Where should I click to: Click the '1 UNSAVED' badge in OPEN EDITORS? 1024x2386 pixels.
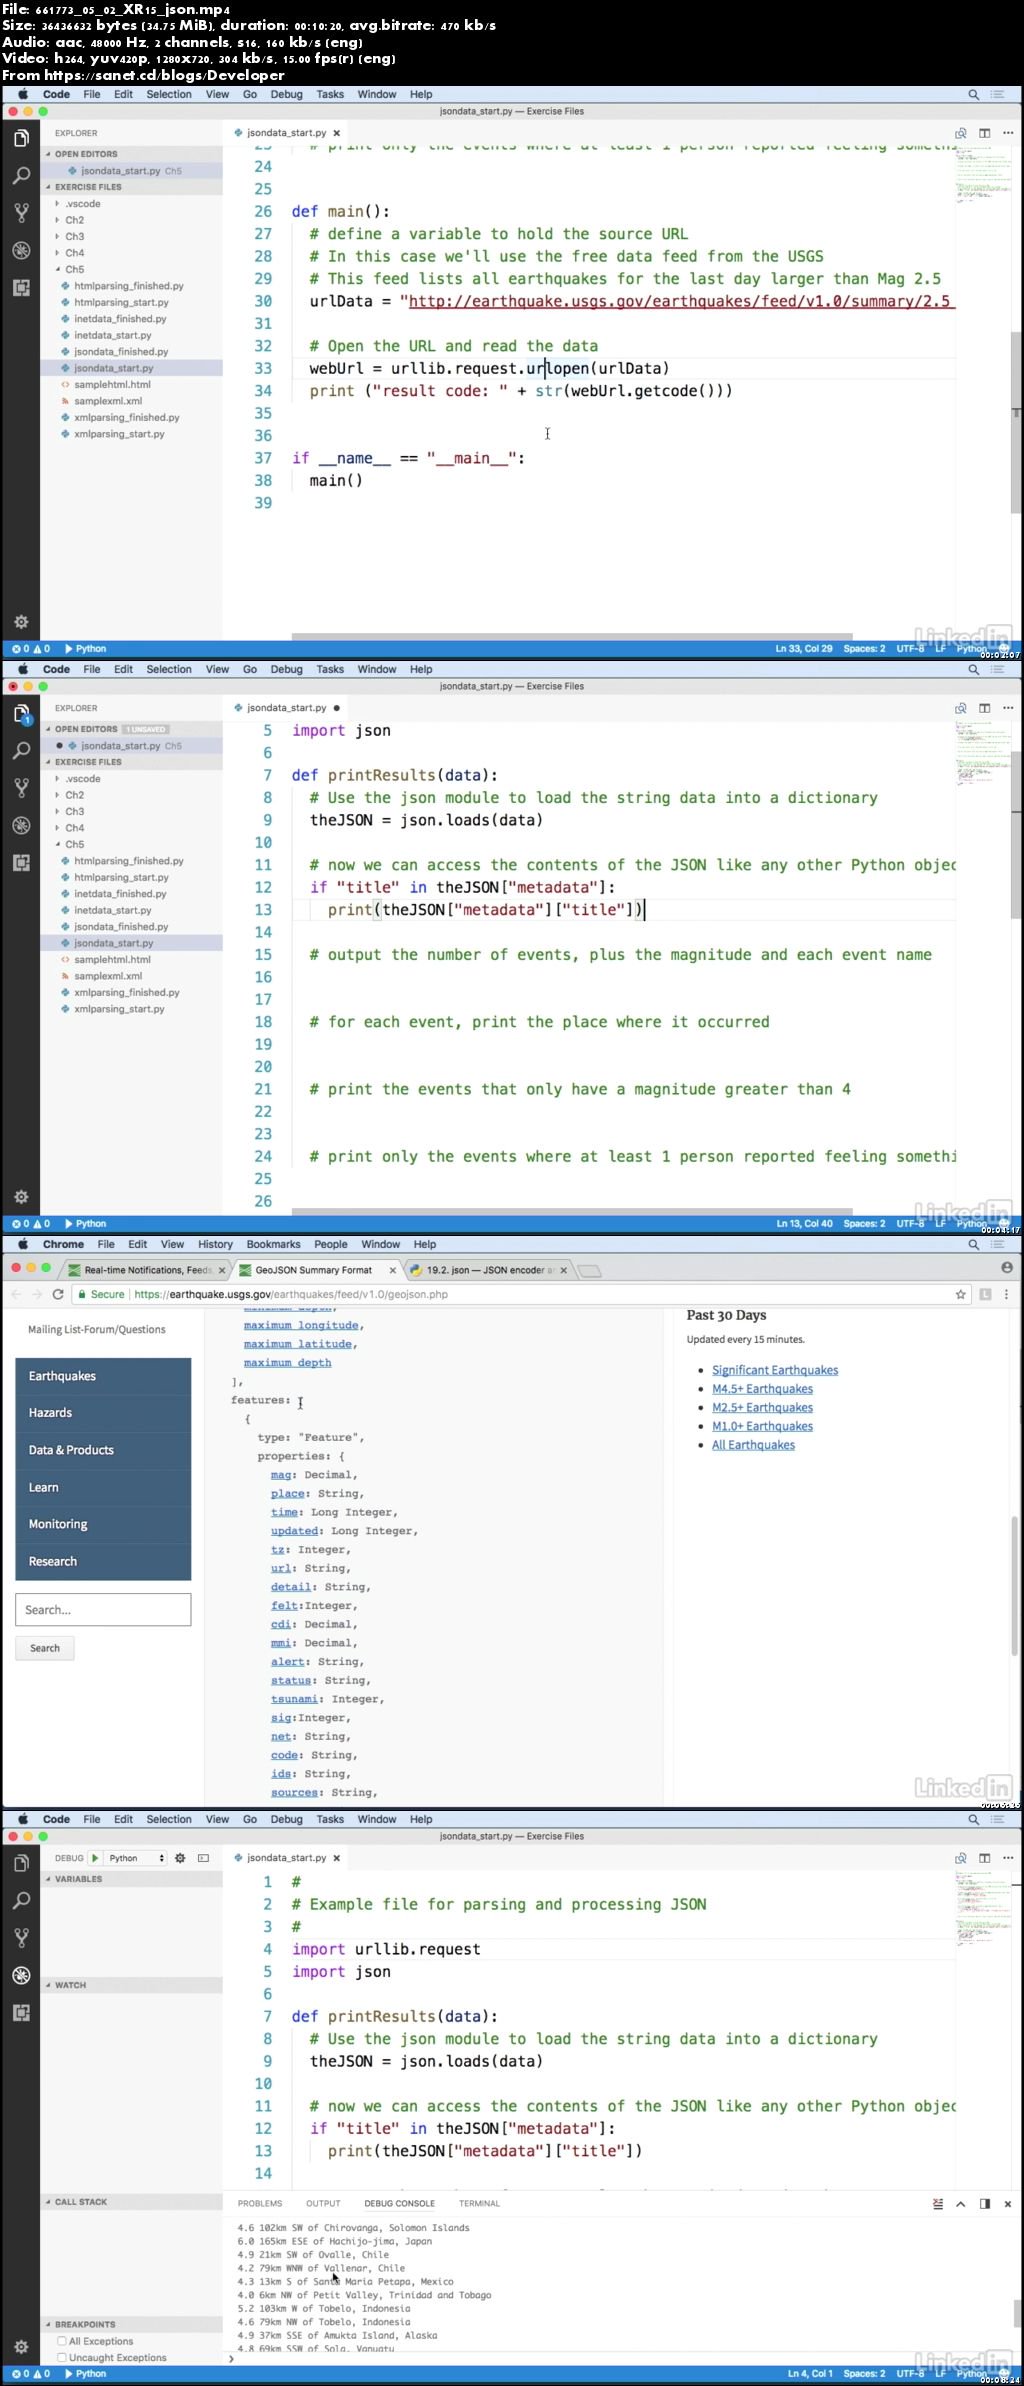click(146, 729)
